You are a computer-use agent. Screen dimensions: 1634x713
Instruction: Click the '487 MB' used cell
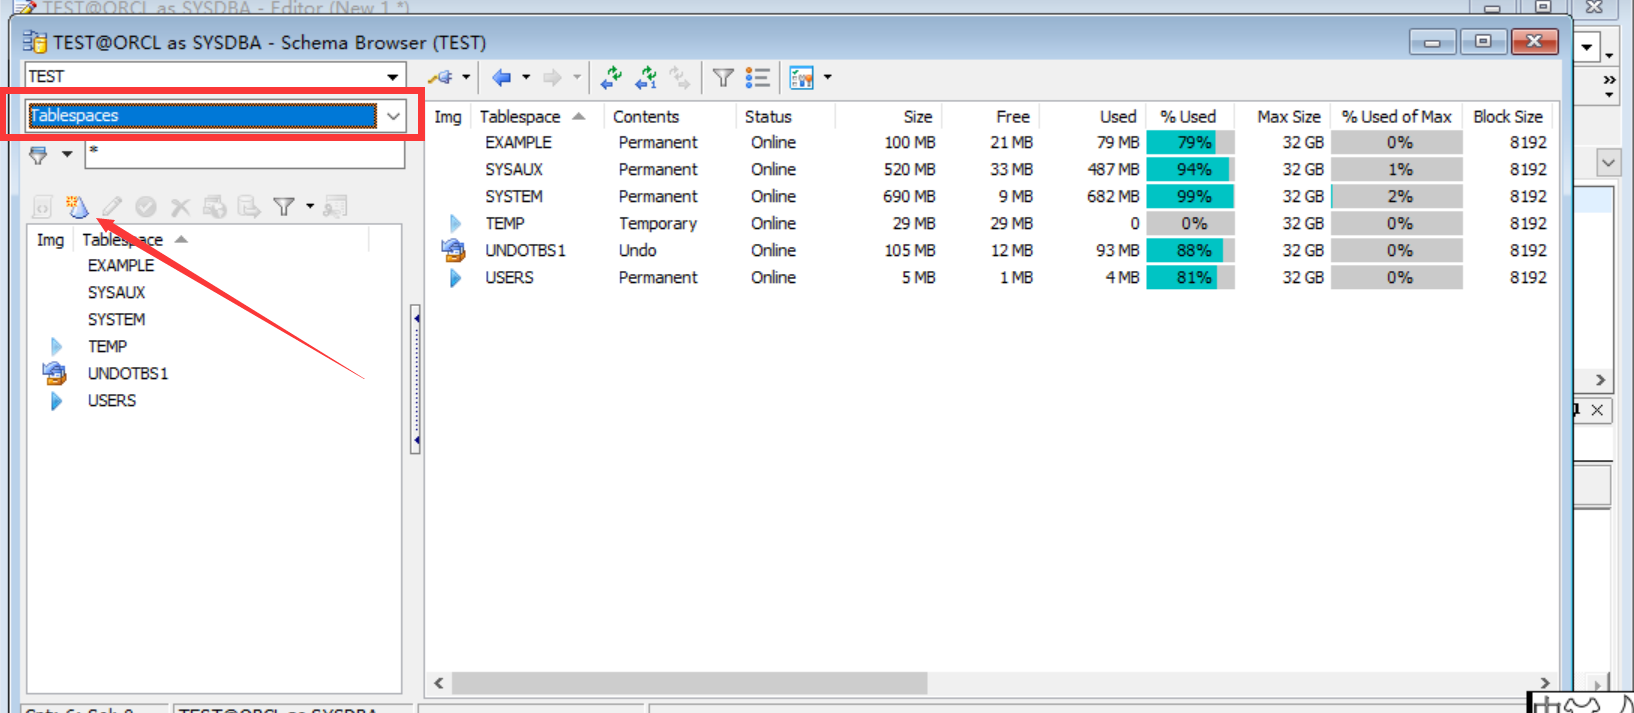(x=1113, y=170)
